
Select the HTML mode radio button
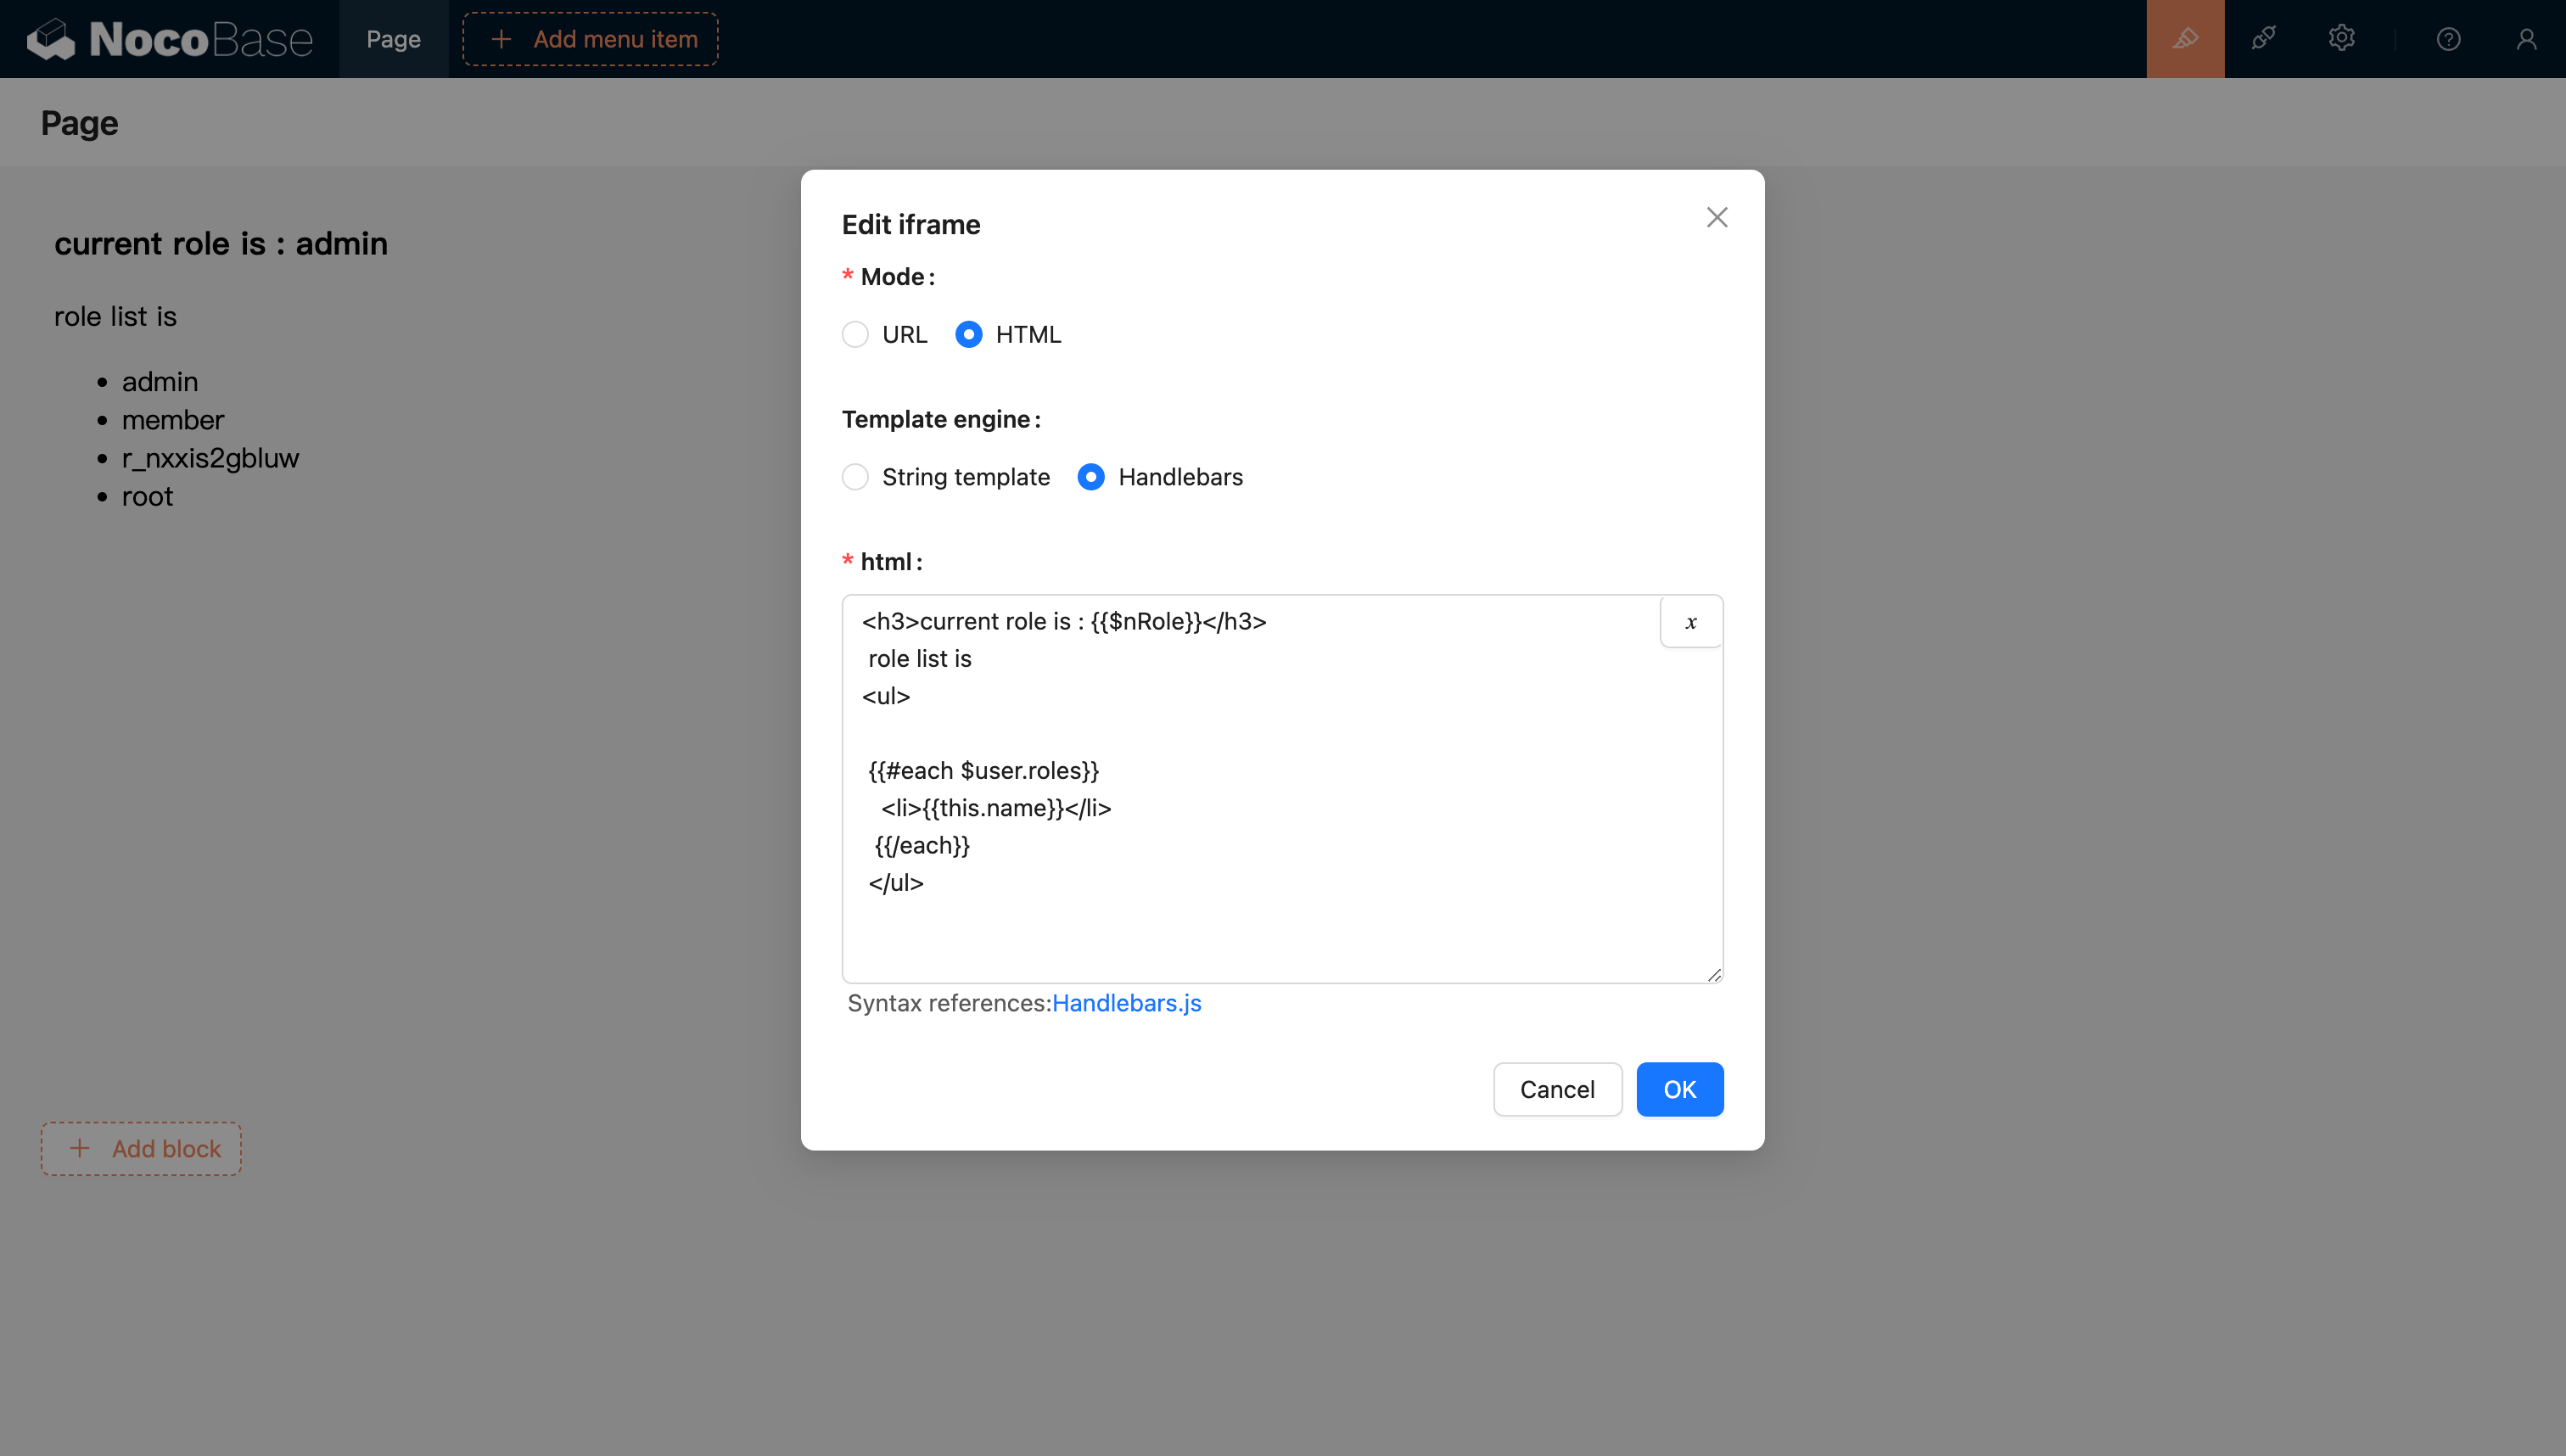click(968, 334)
